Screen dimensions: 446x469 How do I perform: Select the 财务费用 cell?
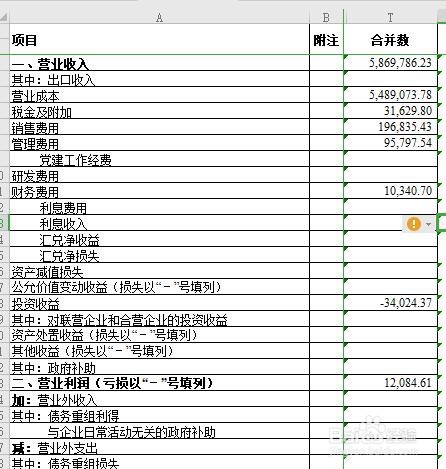[160, 191]
